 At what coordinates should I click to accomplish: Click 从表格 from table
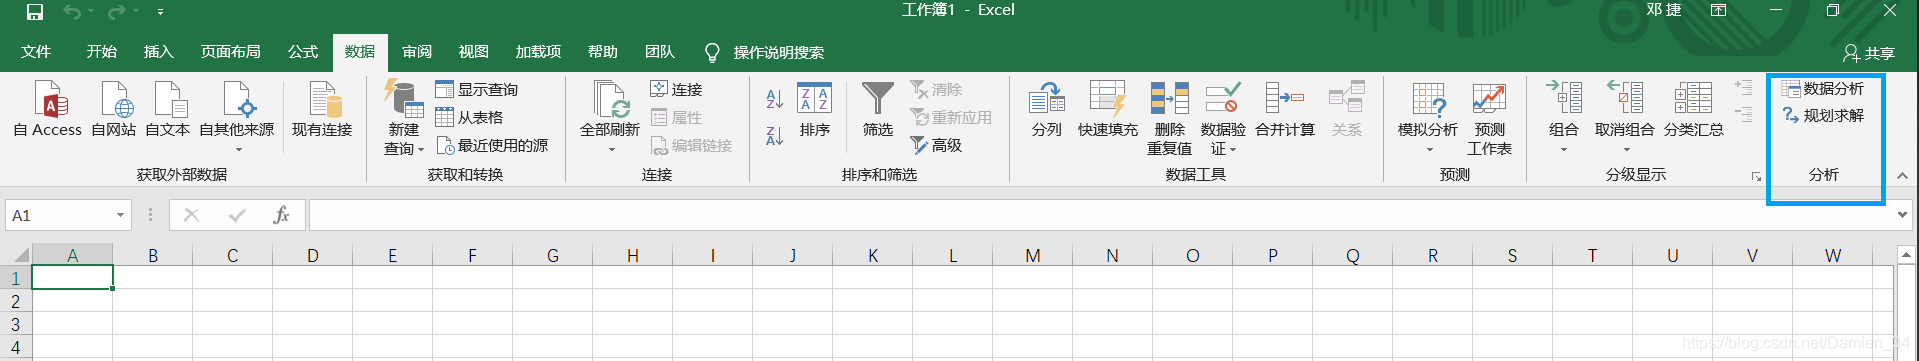(x=470, y=118)
